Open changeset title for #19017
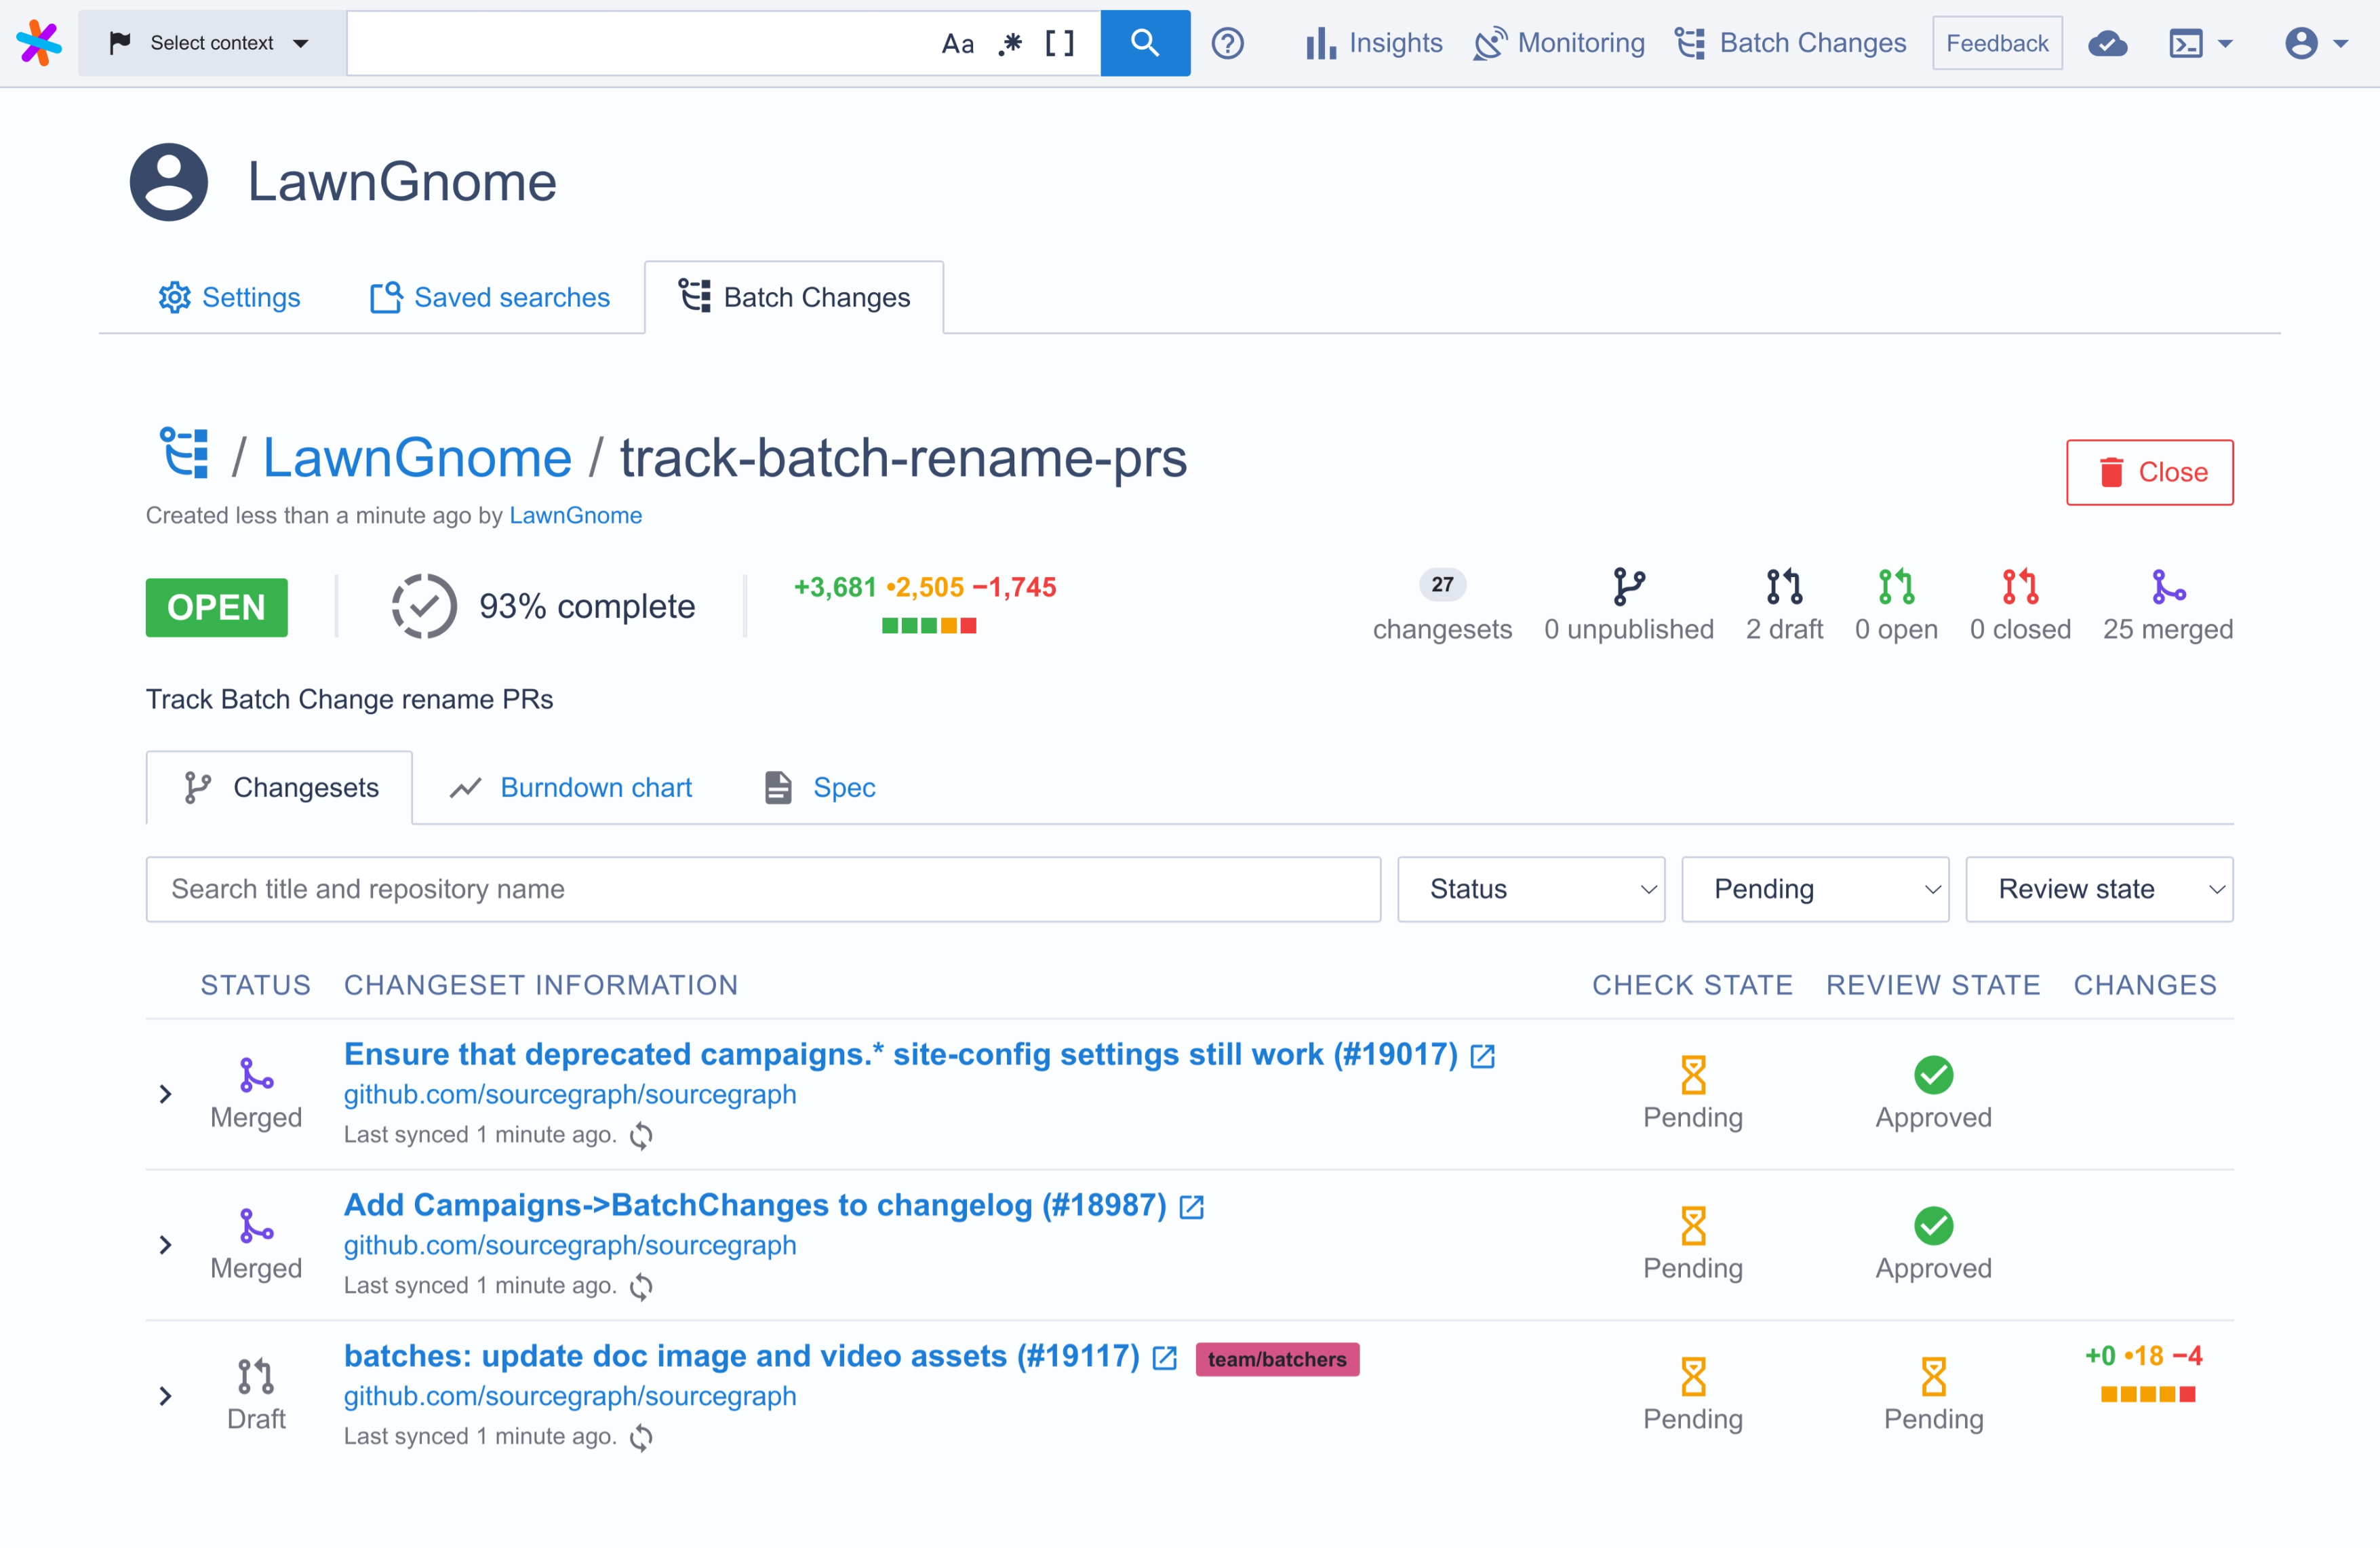Screen dimensions: 2380x1548 coord(900,1054)
